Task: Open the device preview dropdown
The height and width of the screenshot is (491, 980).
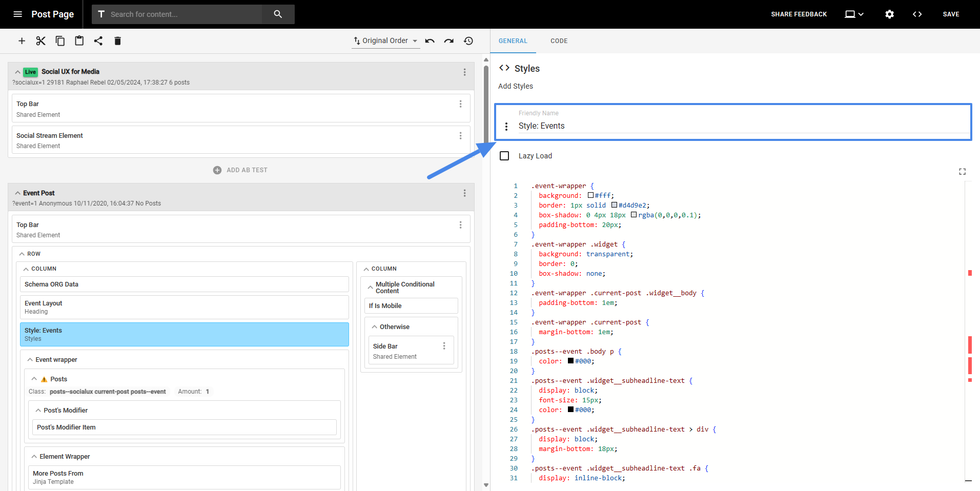Action: point(854,14)
